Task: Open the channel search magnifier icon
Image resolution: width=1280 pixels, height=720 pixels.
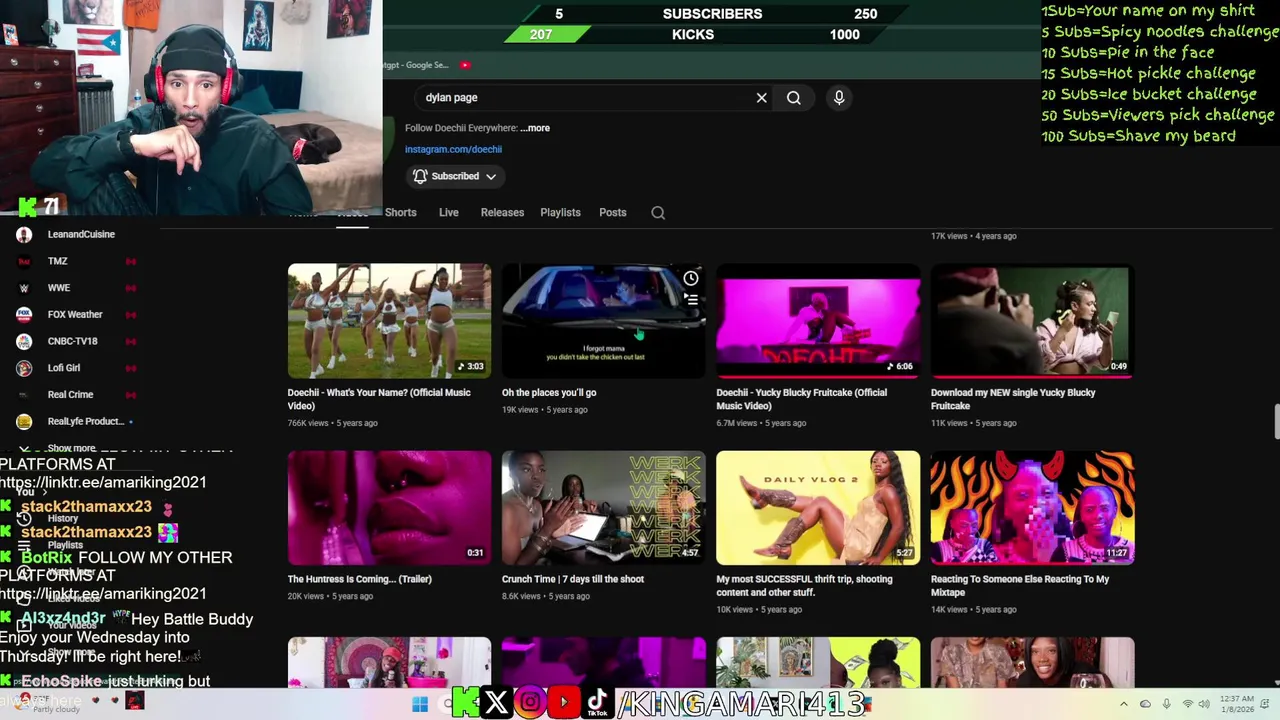Action: click(658, 212)
